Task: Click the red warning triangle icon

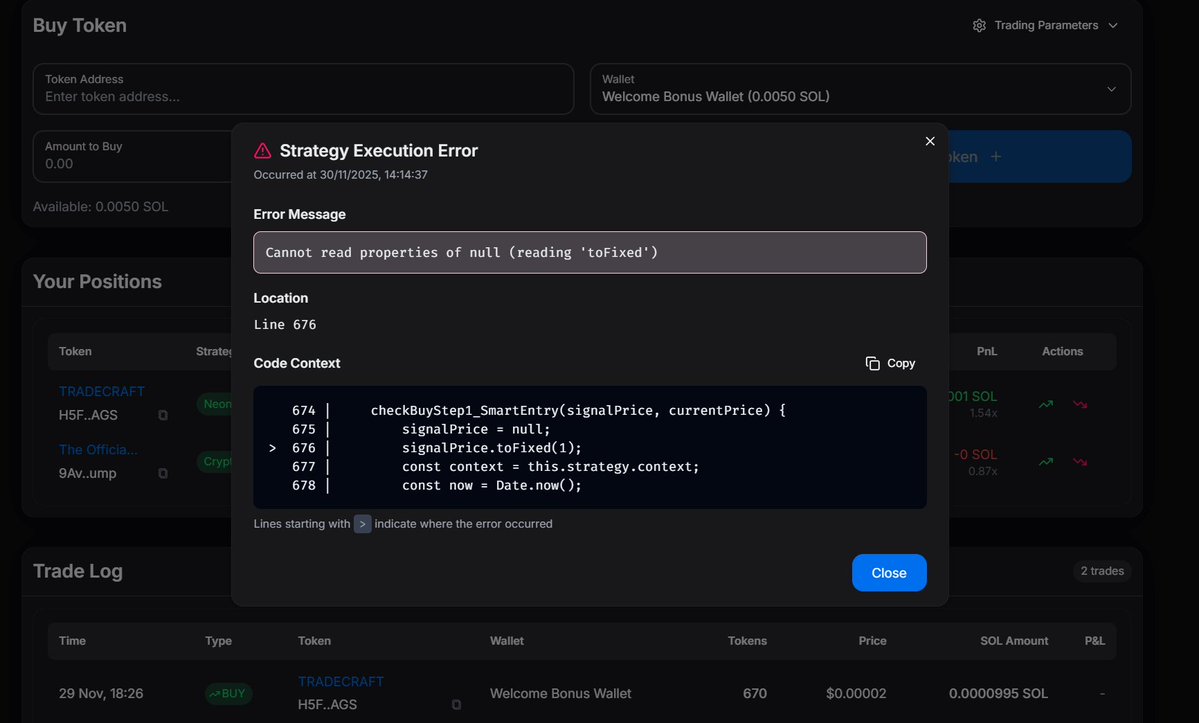Action: tap(262, 151)
